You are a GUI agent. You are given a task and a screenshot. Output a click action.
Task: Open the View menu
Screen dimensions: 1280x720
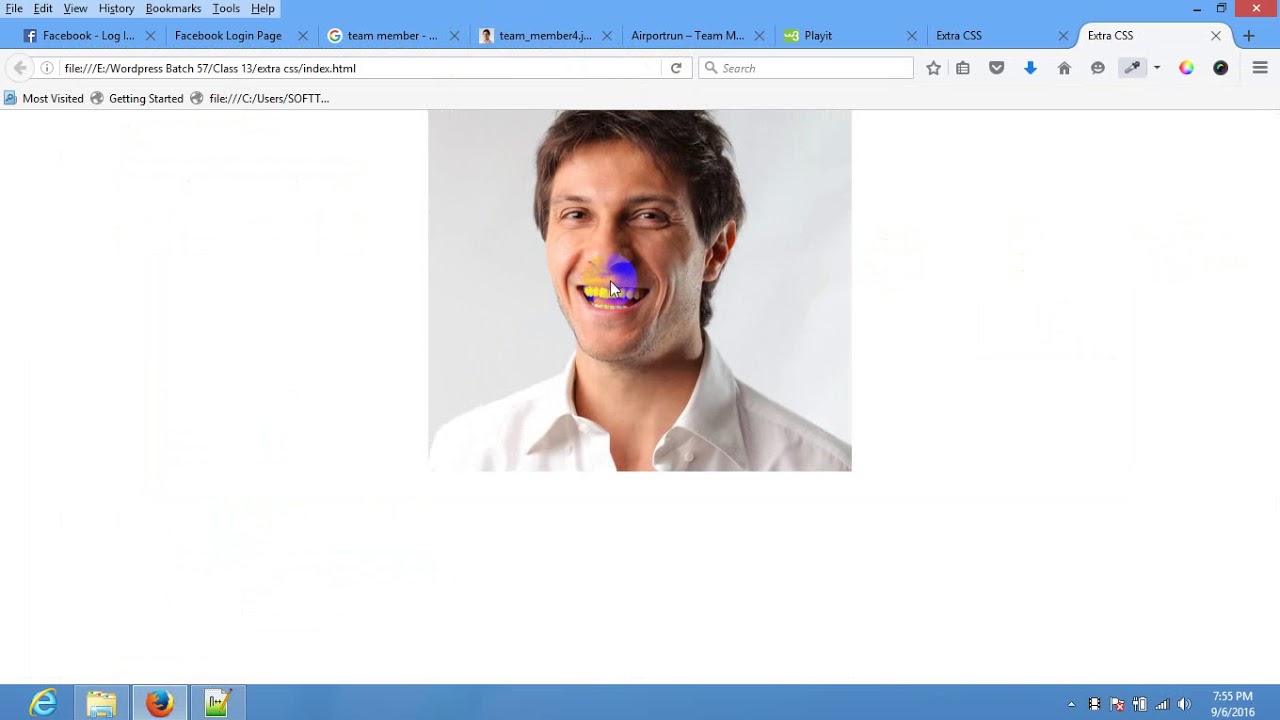coord(76,8)
